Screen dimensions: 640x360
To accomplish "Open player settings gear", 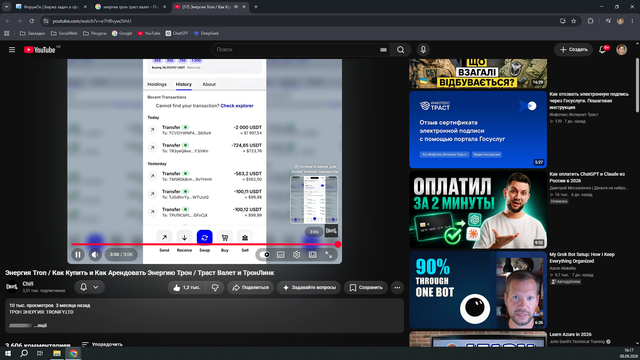I will (x=297, y=255).
